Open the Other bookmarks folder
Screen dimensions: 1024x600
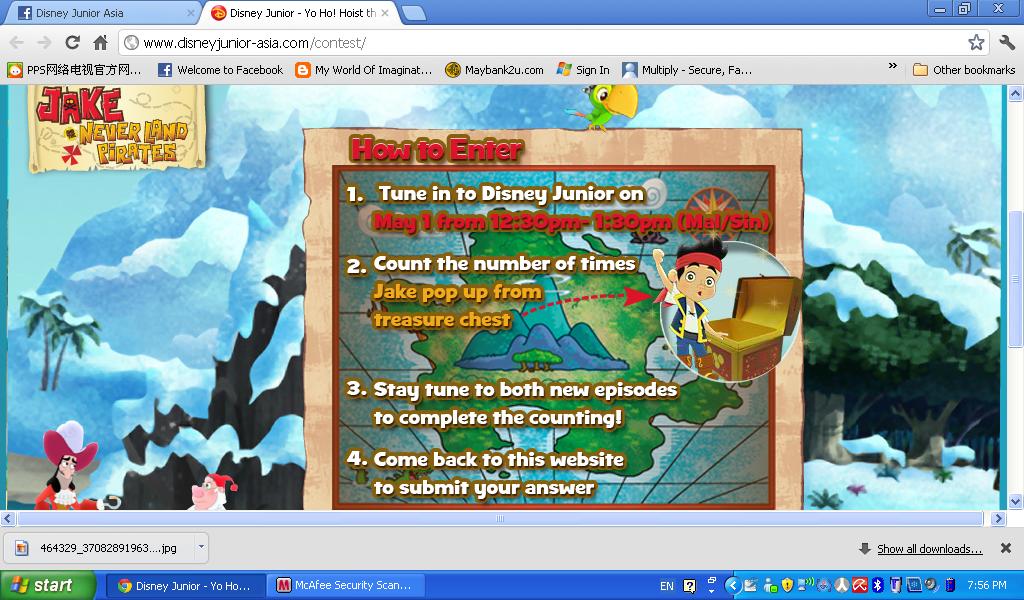[964, 70]
